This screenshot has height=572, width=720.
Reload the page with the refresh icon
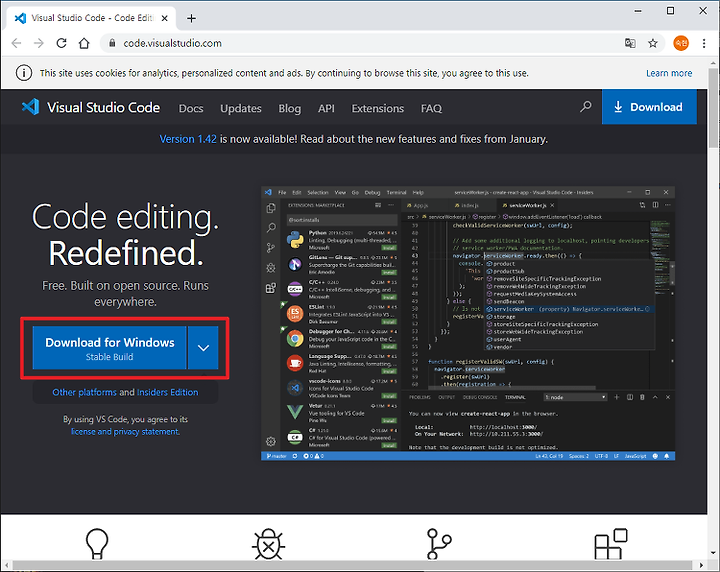tap(62, 43)
